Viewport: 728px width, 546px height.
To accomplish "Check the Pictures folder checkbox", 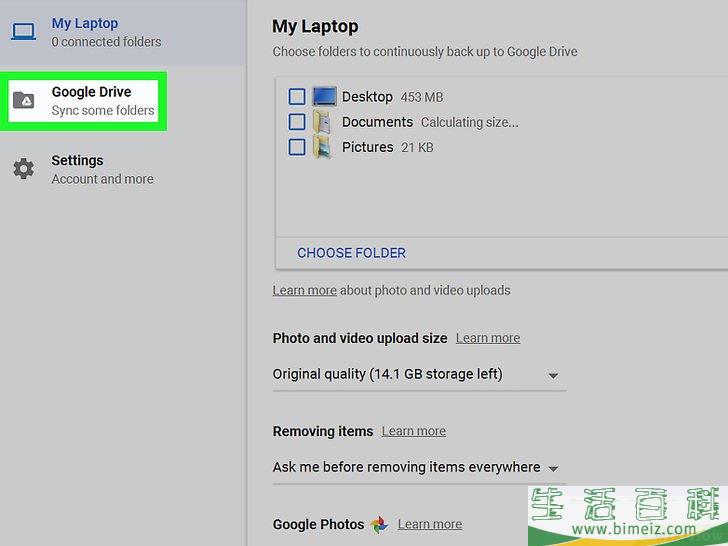I will click(297, 147).
